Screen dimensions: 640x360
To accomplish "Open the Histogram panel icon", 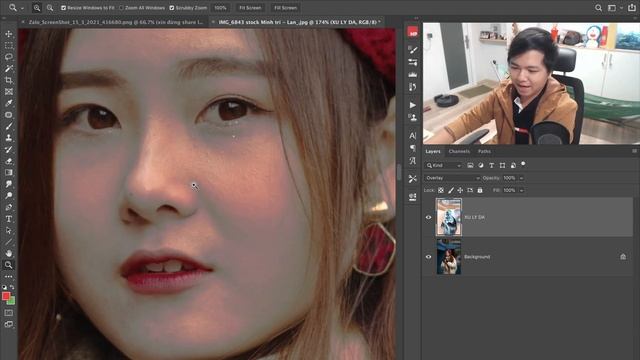I will [x=413, y=75].
